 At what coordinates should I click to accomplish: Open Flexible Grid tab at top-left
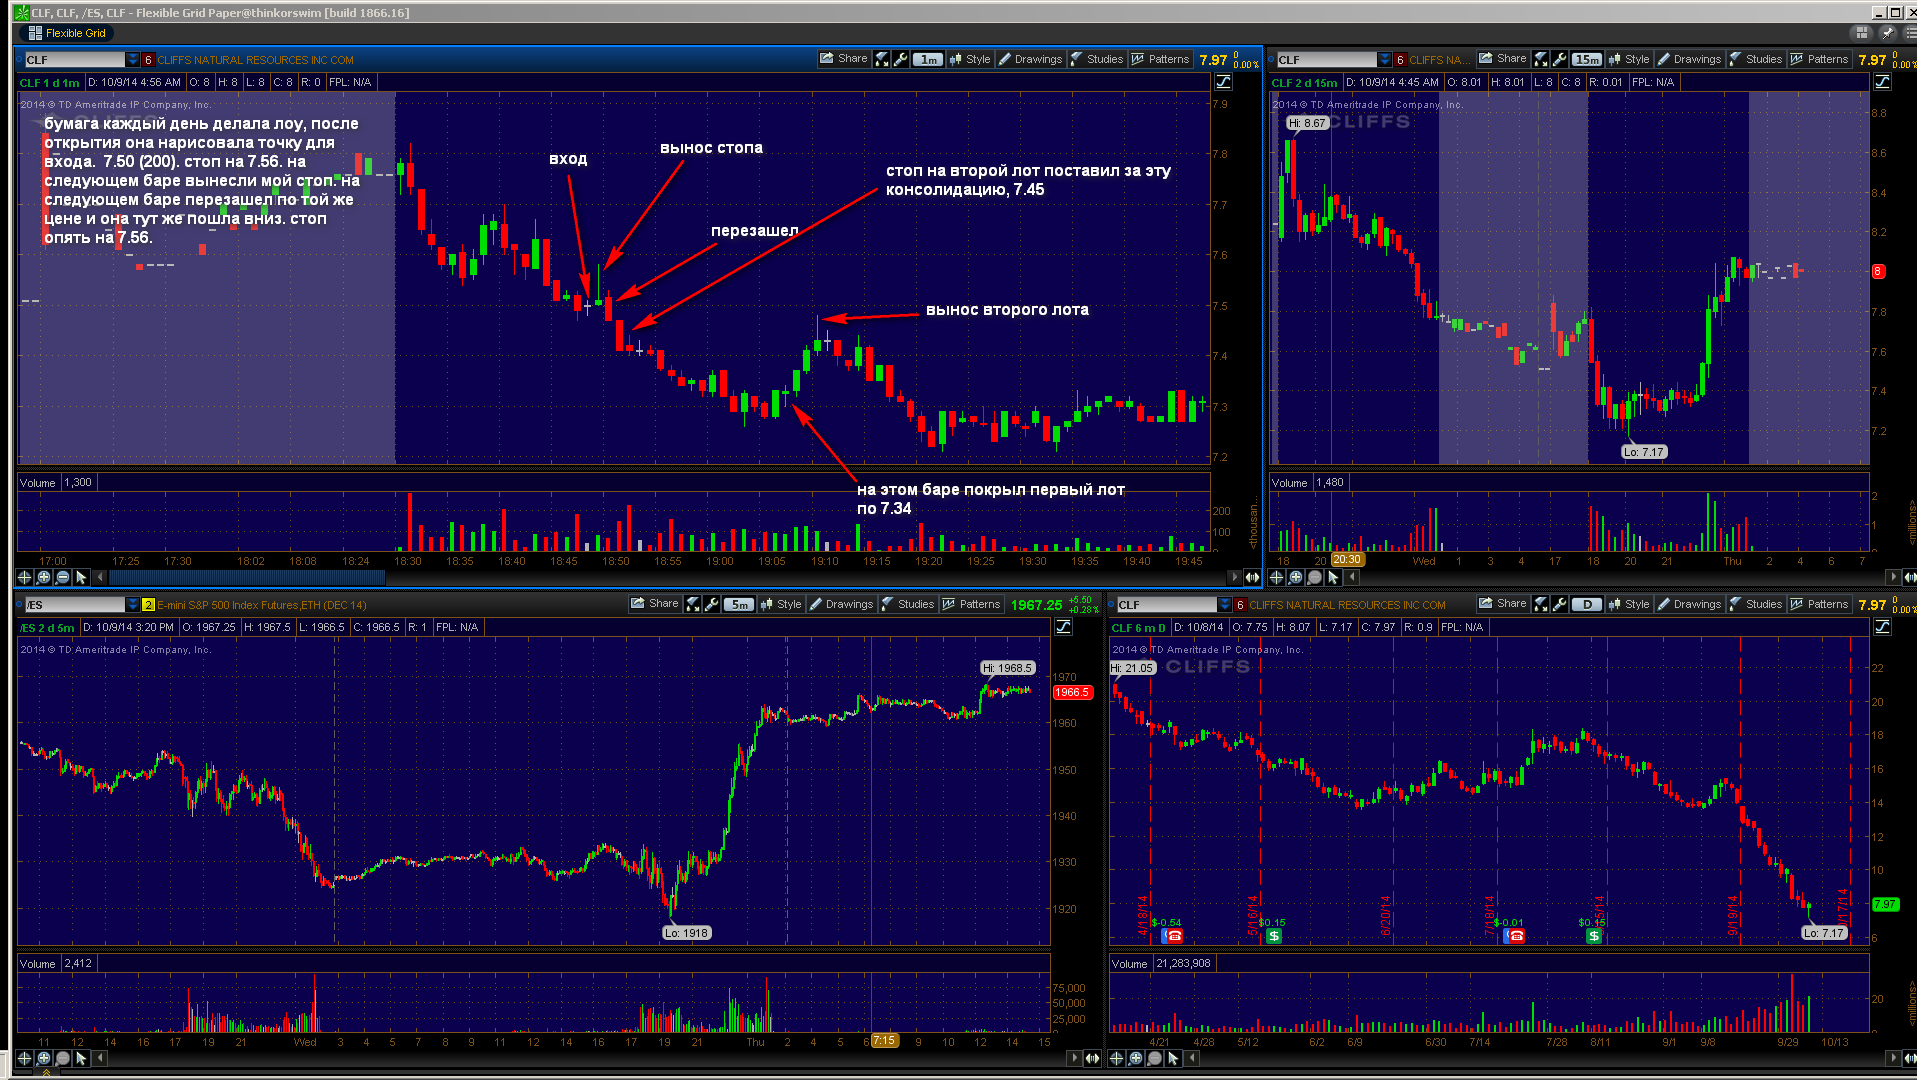coord(67,33)
